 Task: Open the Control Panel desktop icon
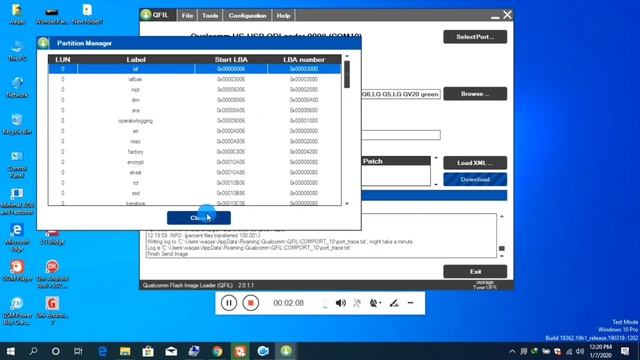tap(17, 164)
